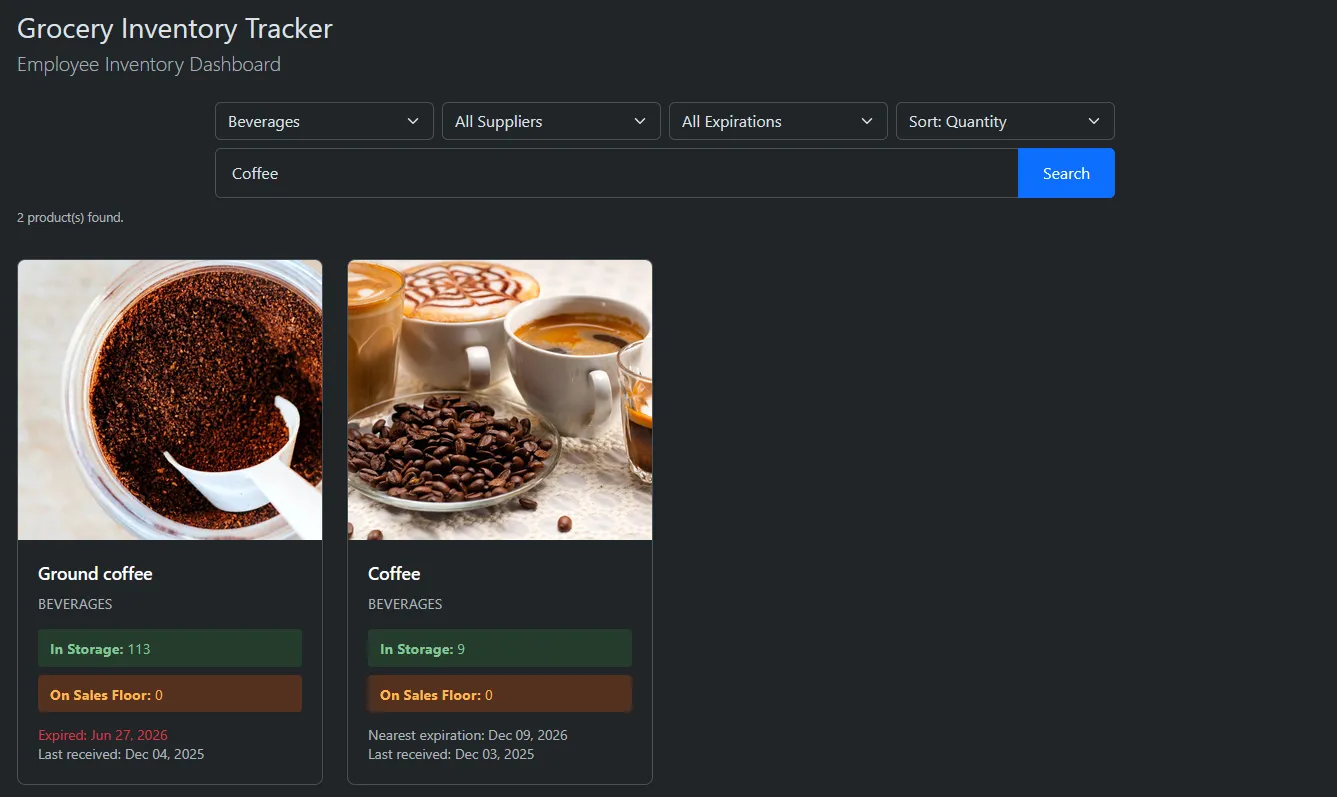Click Ground coffee's On Sales Floor: 0 badge
1337x797 pixels.
click(170, 694)
